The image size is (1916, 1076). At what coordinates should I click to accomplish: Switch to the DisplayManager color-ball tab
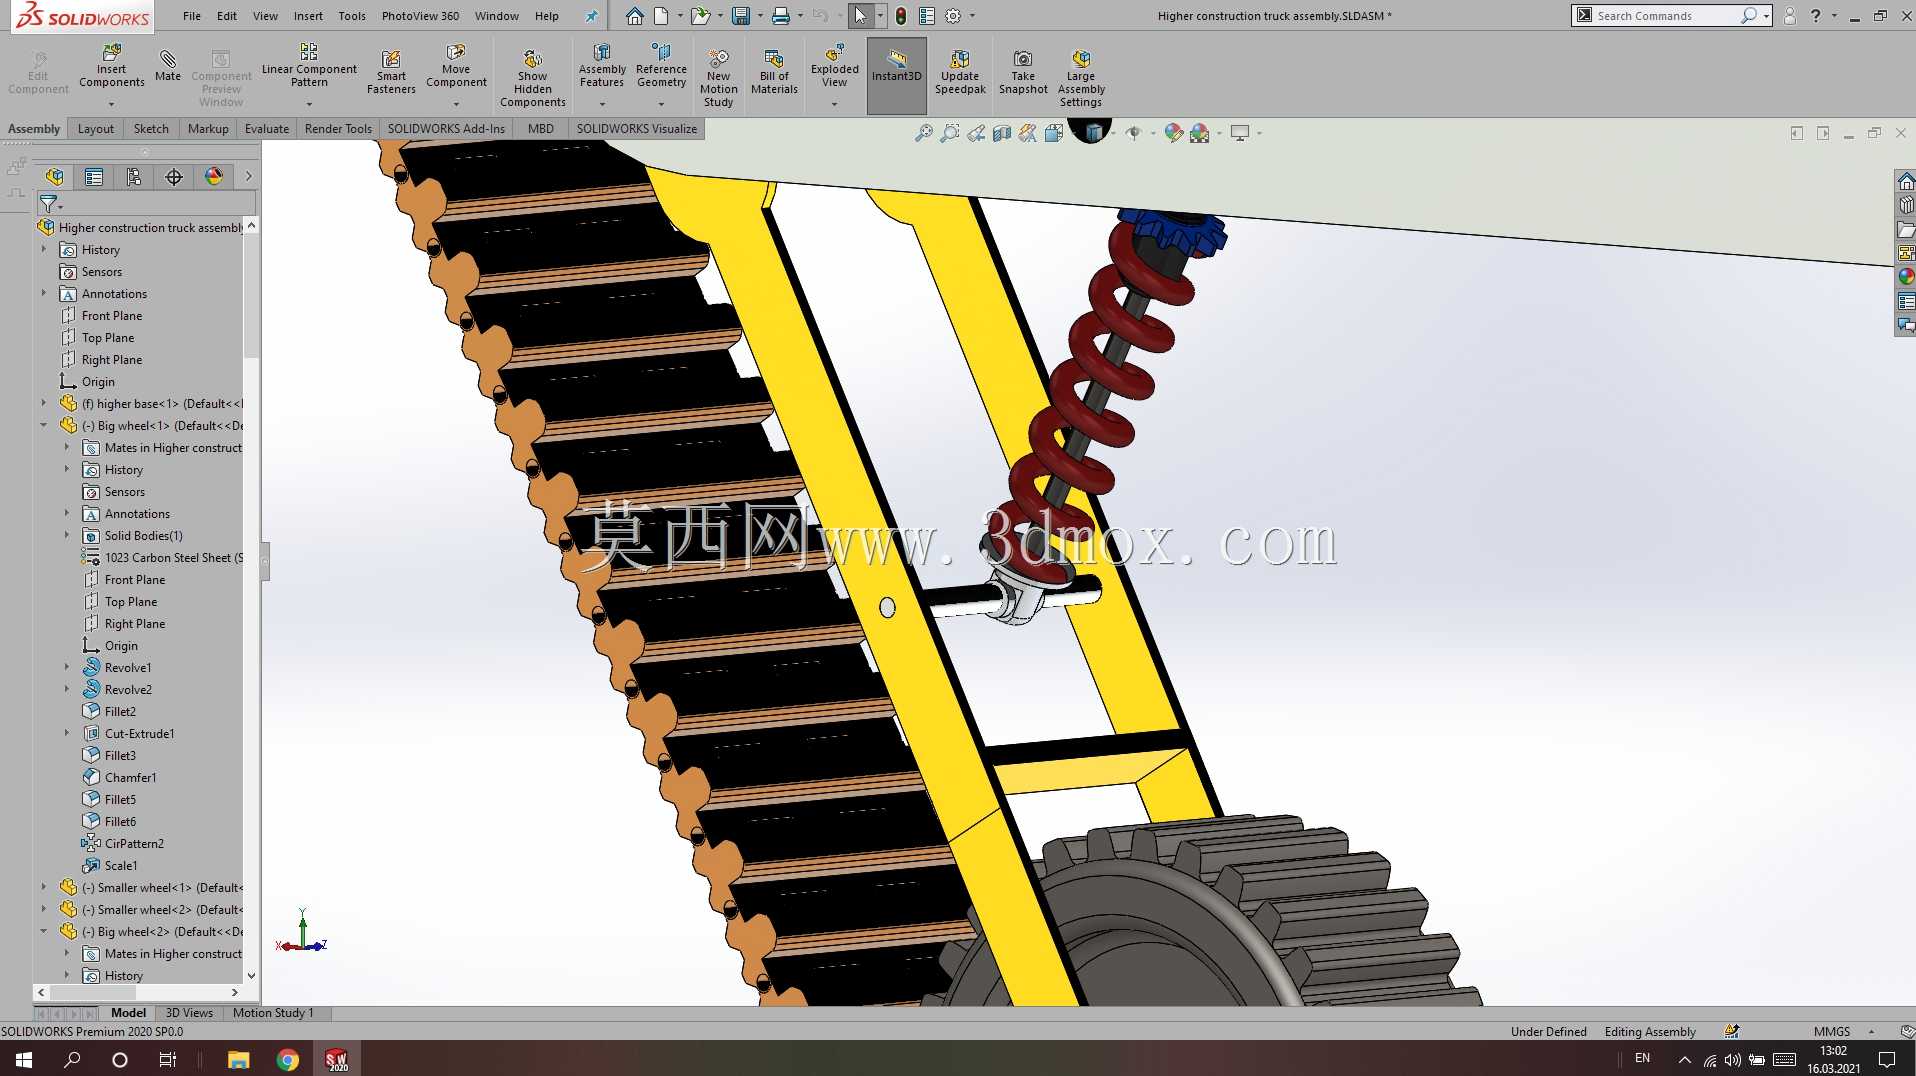pos(214,177)
